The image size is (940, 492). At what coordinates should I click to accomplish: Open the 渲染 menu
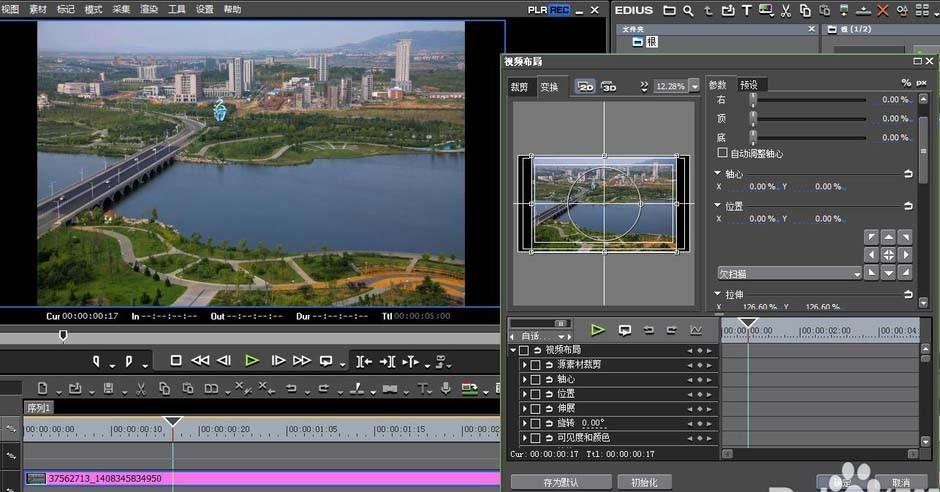point(149,9)
